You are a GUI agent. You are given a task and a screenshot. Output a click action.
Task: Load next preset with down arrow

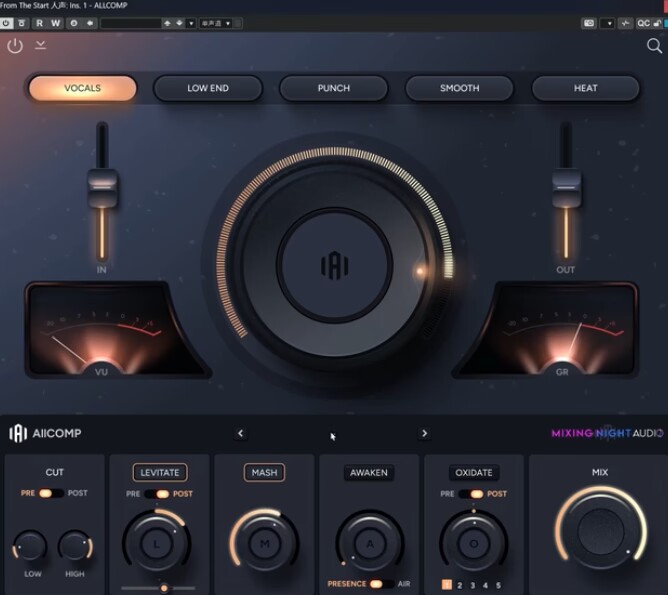[x=179, y=23]
